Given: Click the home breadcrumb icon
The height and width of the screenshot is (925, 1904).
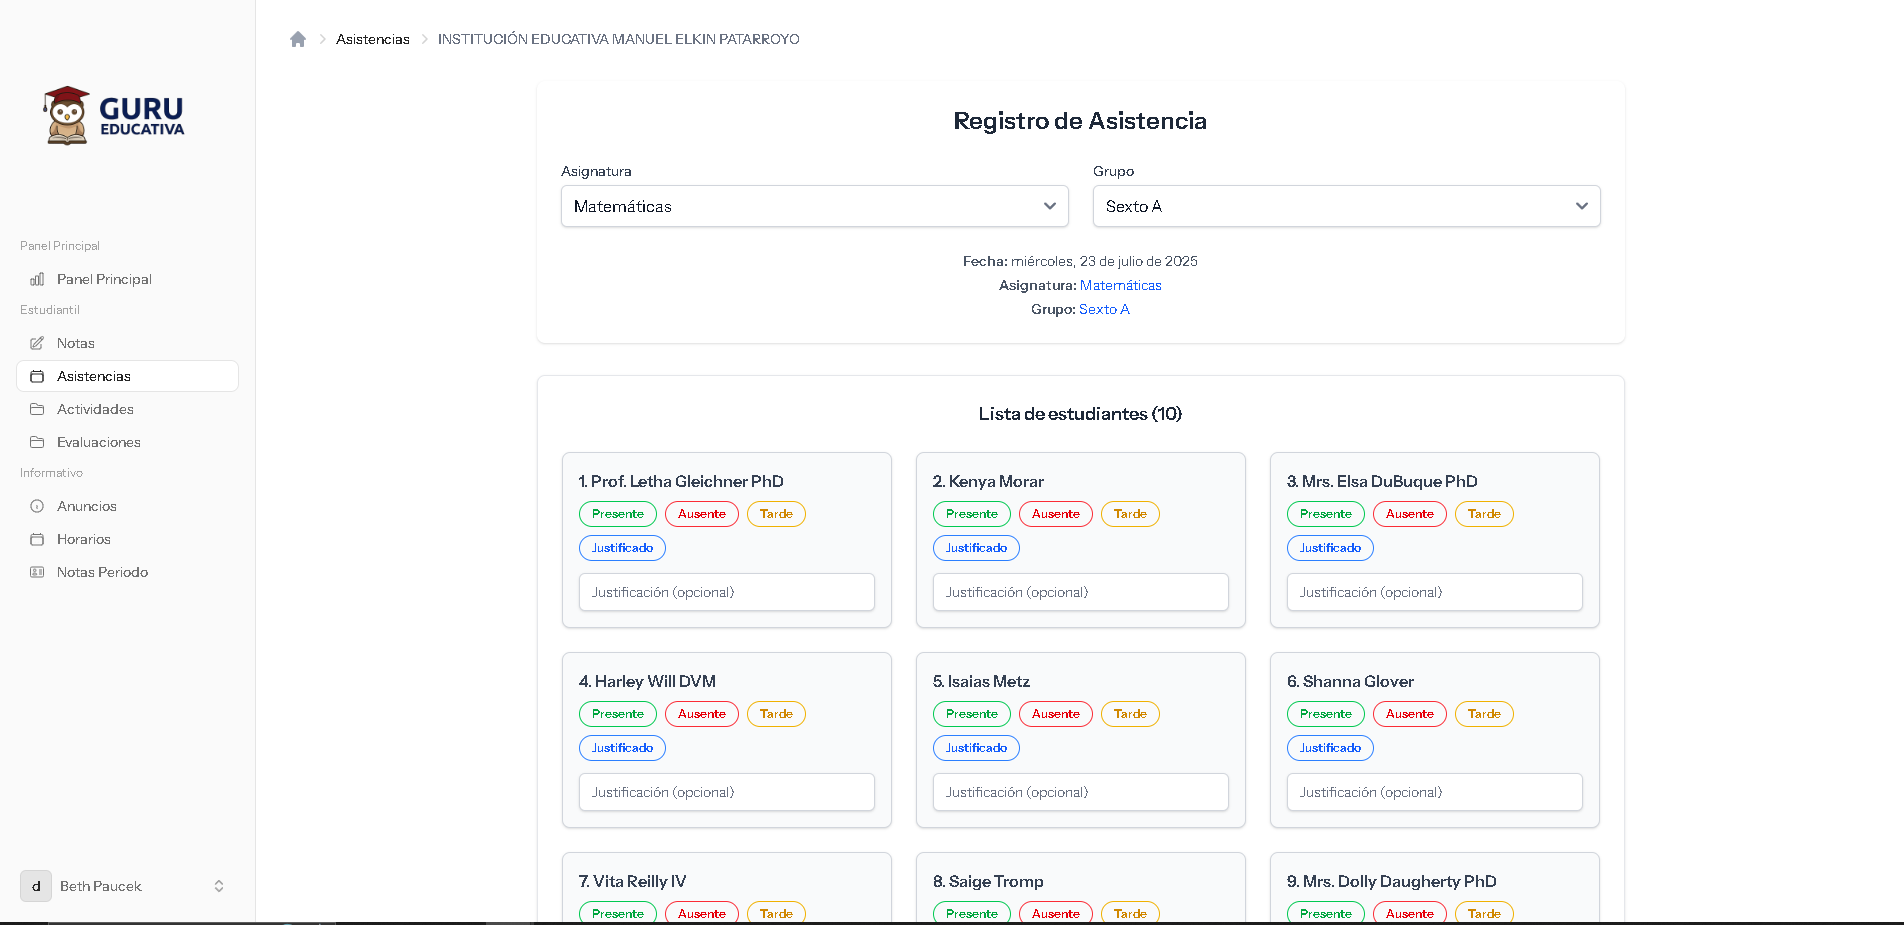Looking at the screenshot, I should (298, 39).
